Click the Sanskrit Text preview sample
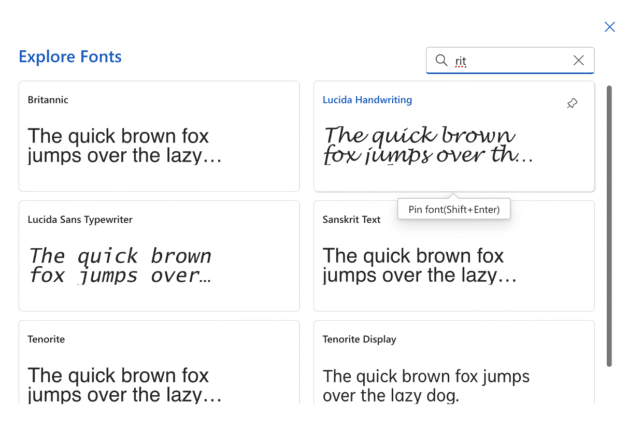This screenshot has width=628, height=431. point(420,265)
